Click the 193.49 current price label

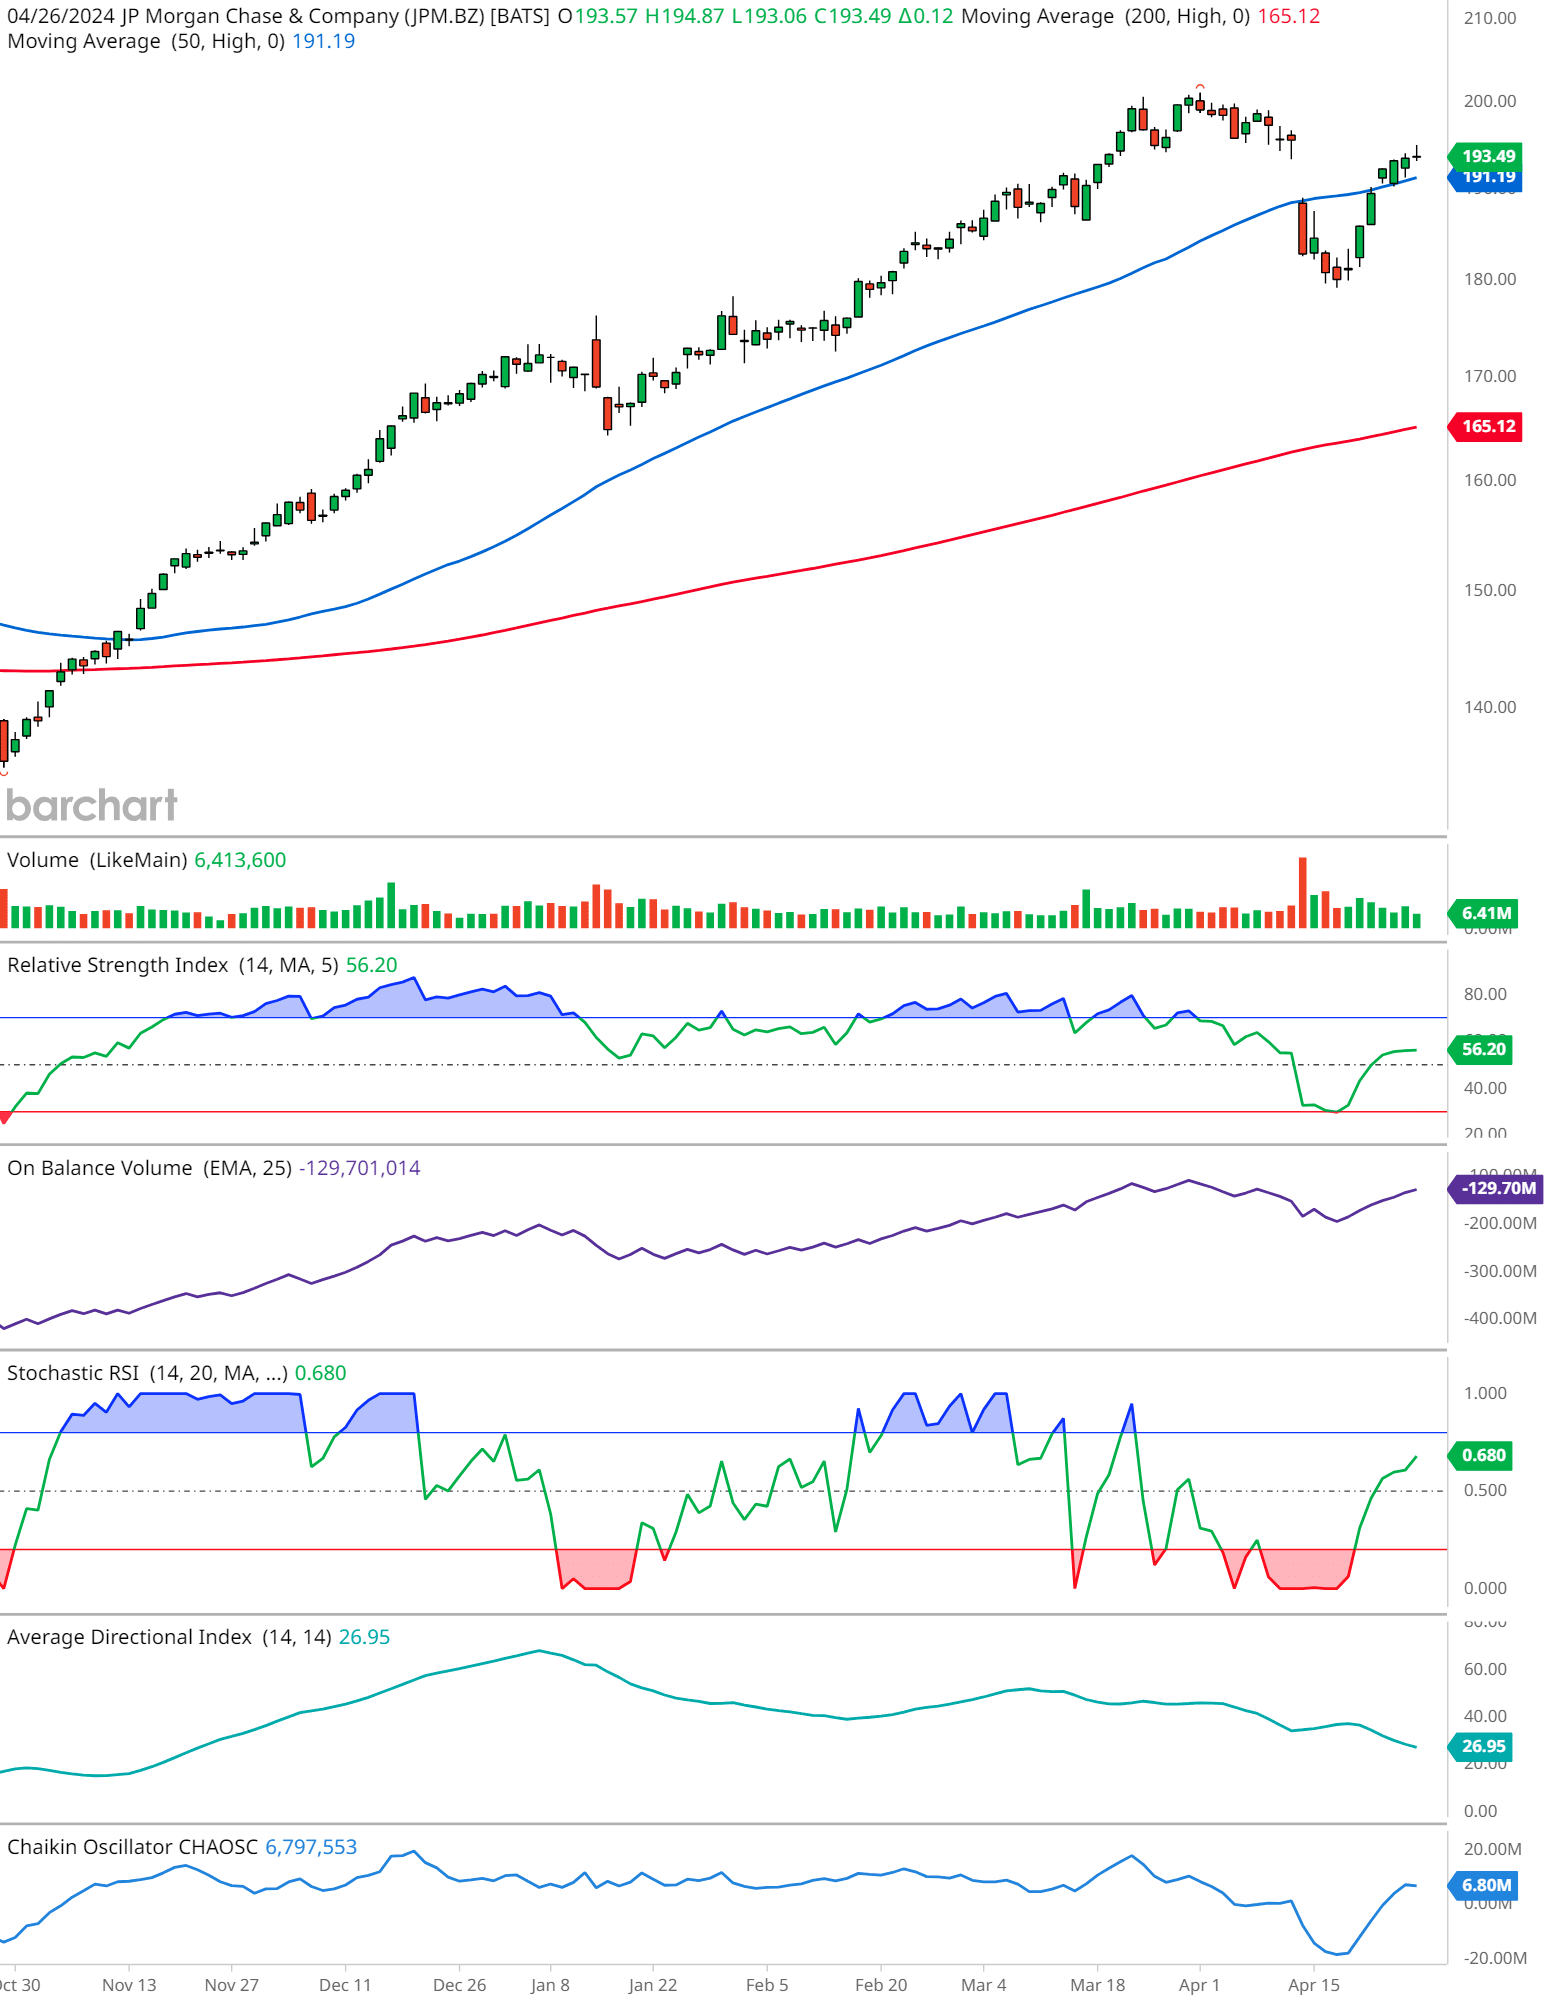pos(1487,156)
